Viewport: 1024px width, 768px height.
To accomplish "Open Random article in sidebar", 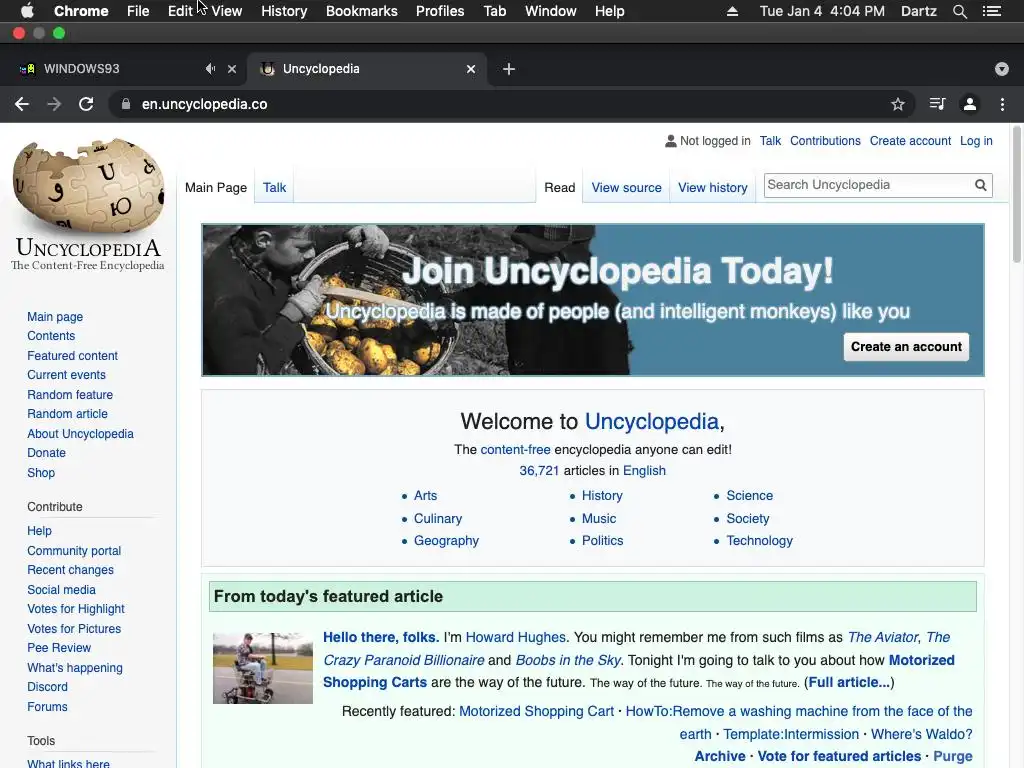I will click(67, 414).
